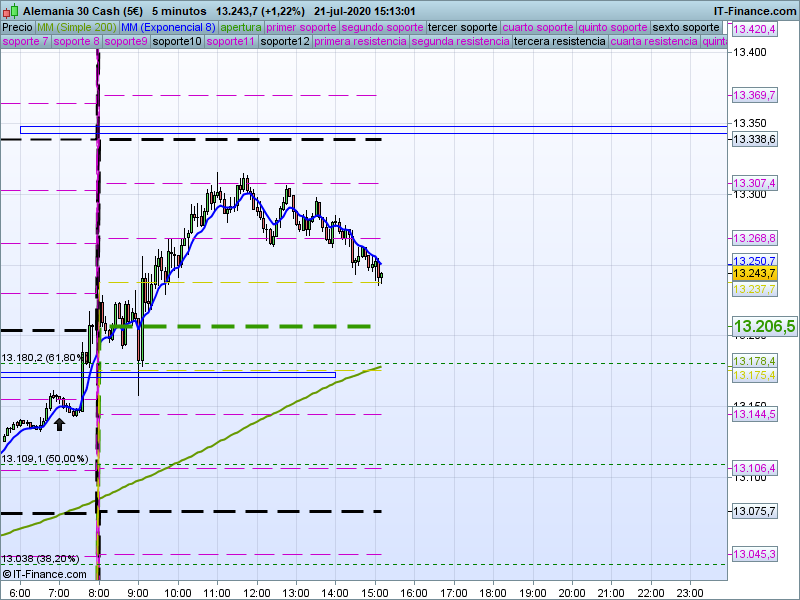Screen dimensions: 800x600
Task: Click the primera resistencia label
Action: [360, 41]
